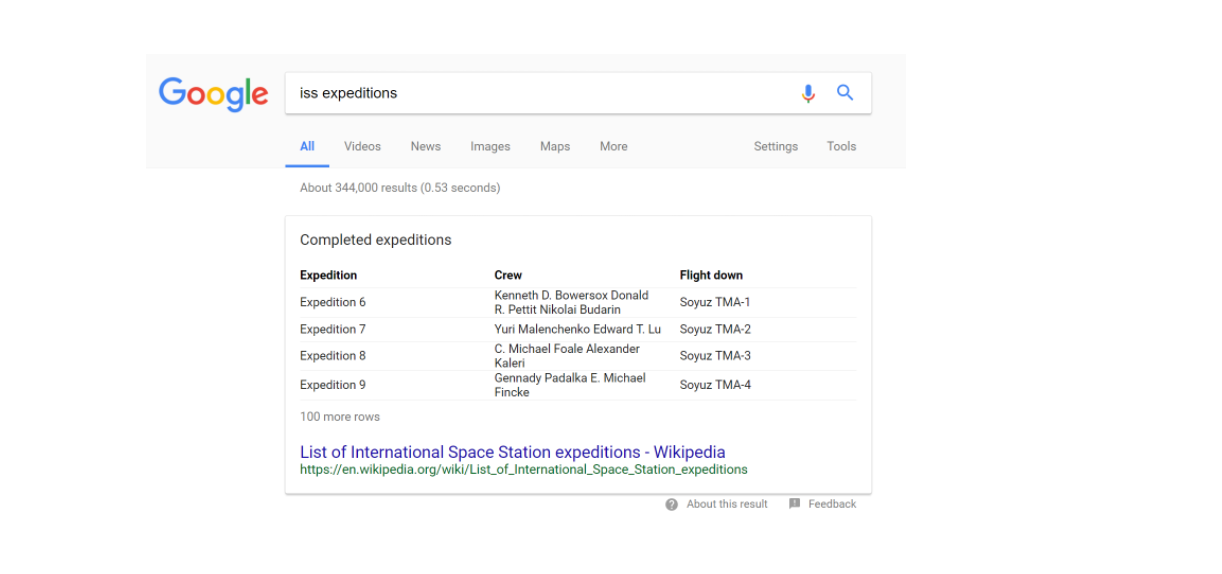Click the Expedition column header
This screenshot has width=1222, height=574.
tap(328, 275)
